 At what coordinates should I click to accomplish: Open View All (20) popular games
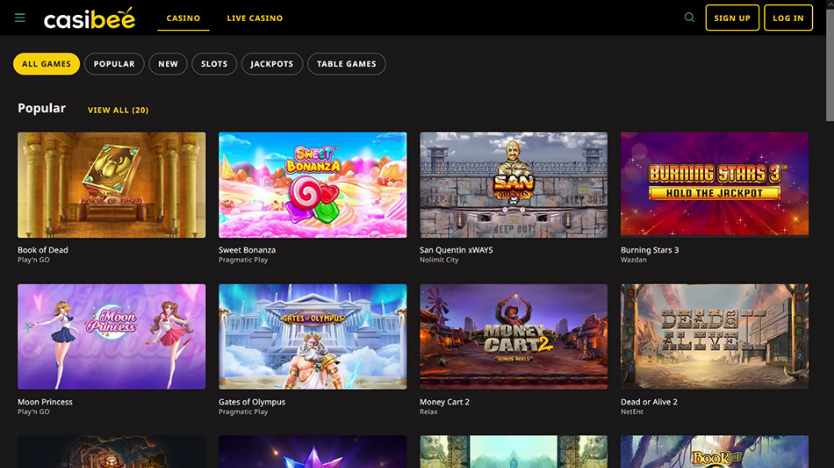click(x=118, y=110)
